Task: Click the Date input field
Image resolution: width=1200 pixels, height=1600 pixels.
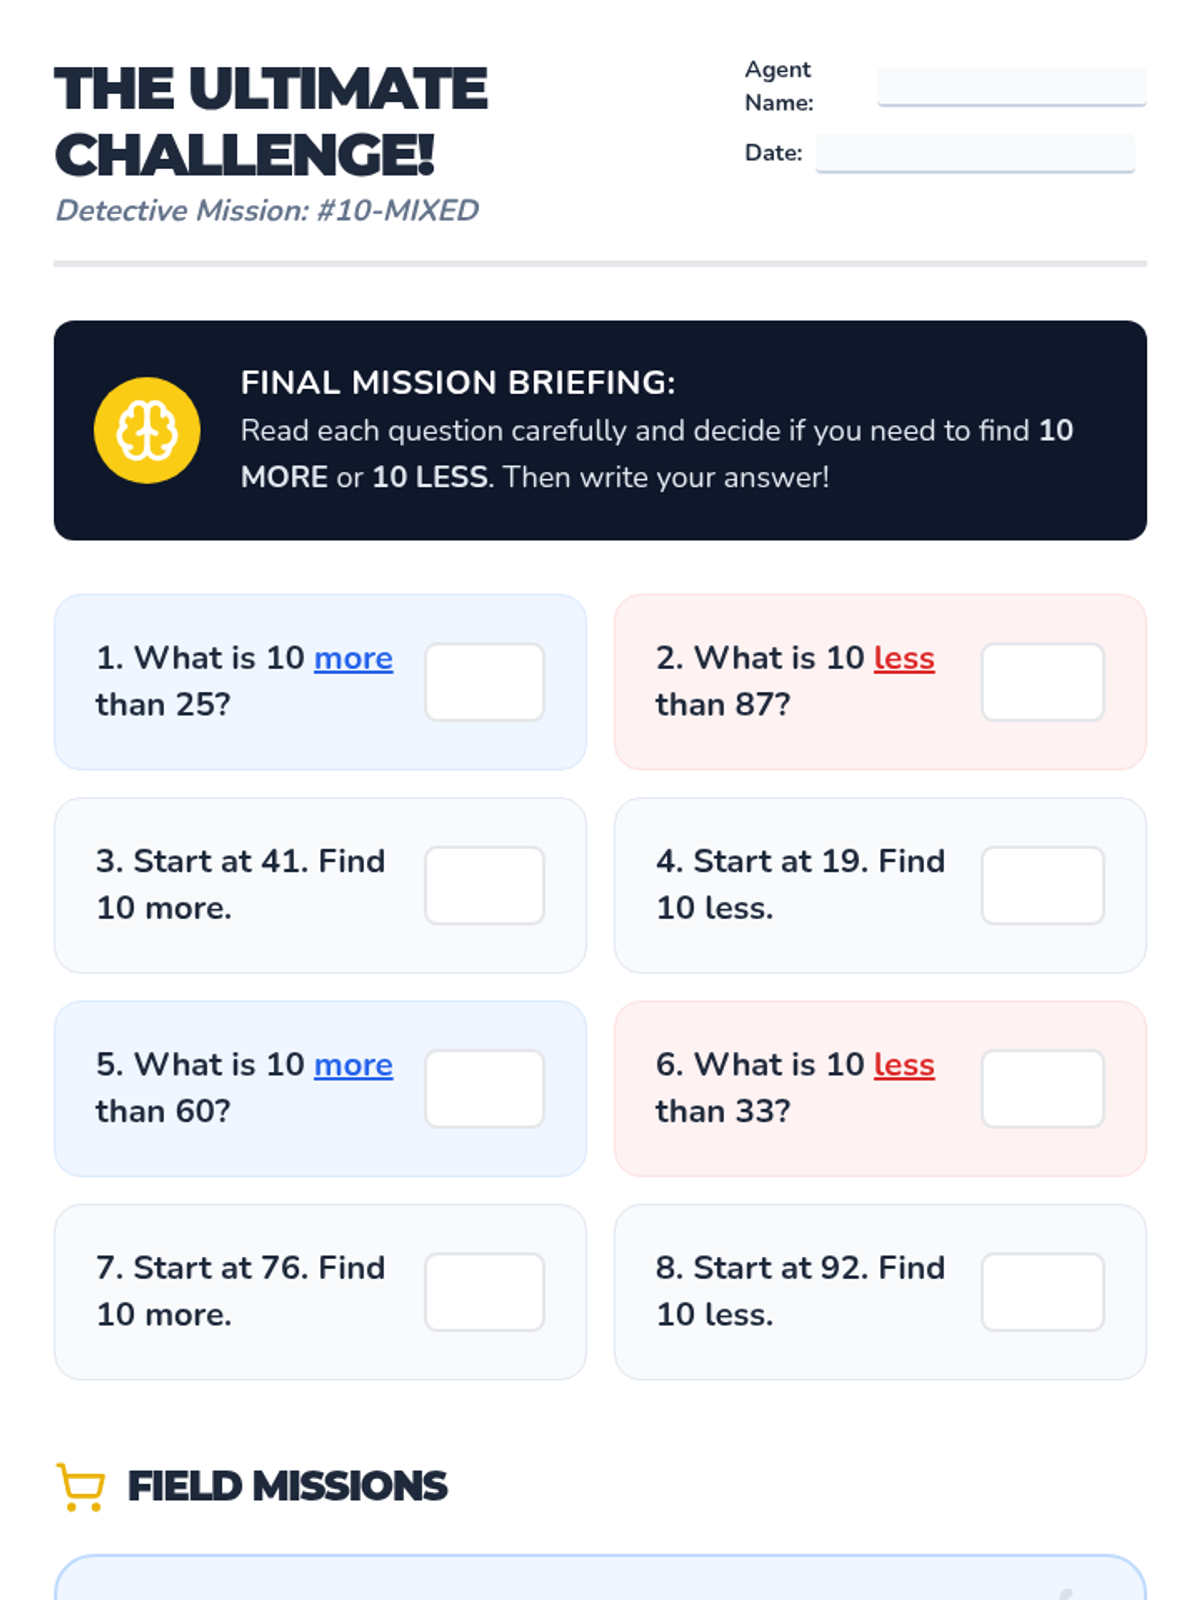Action: pos(975,153)
